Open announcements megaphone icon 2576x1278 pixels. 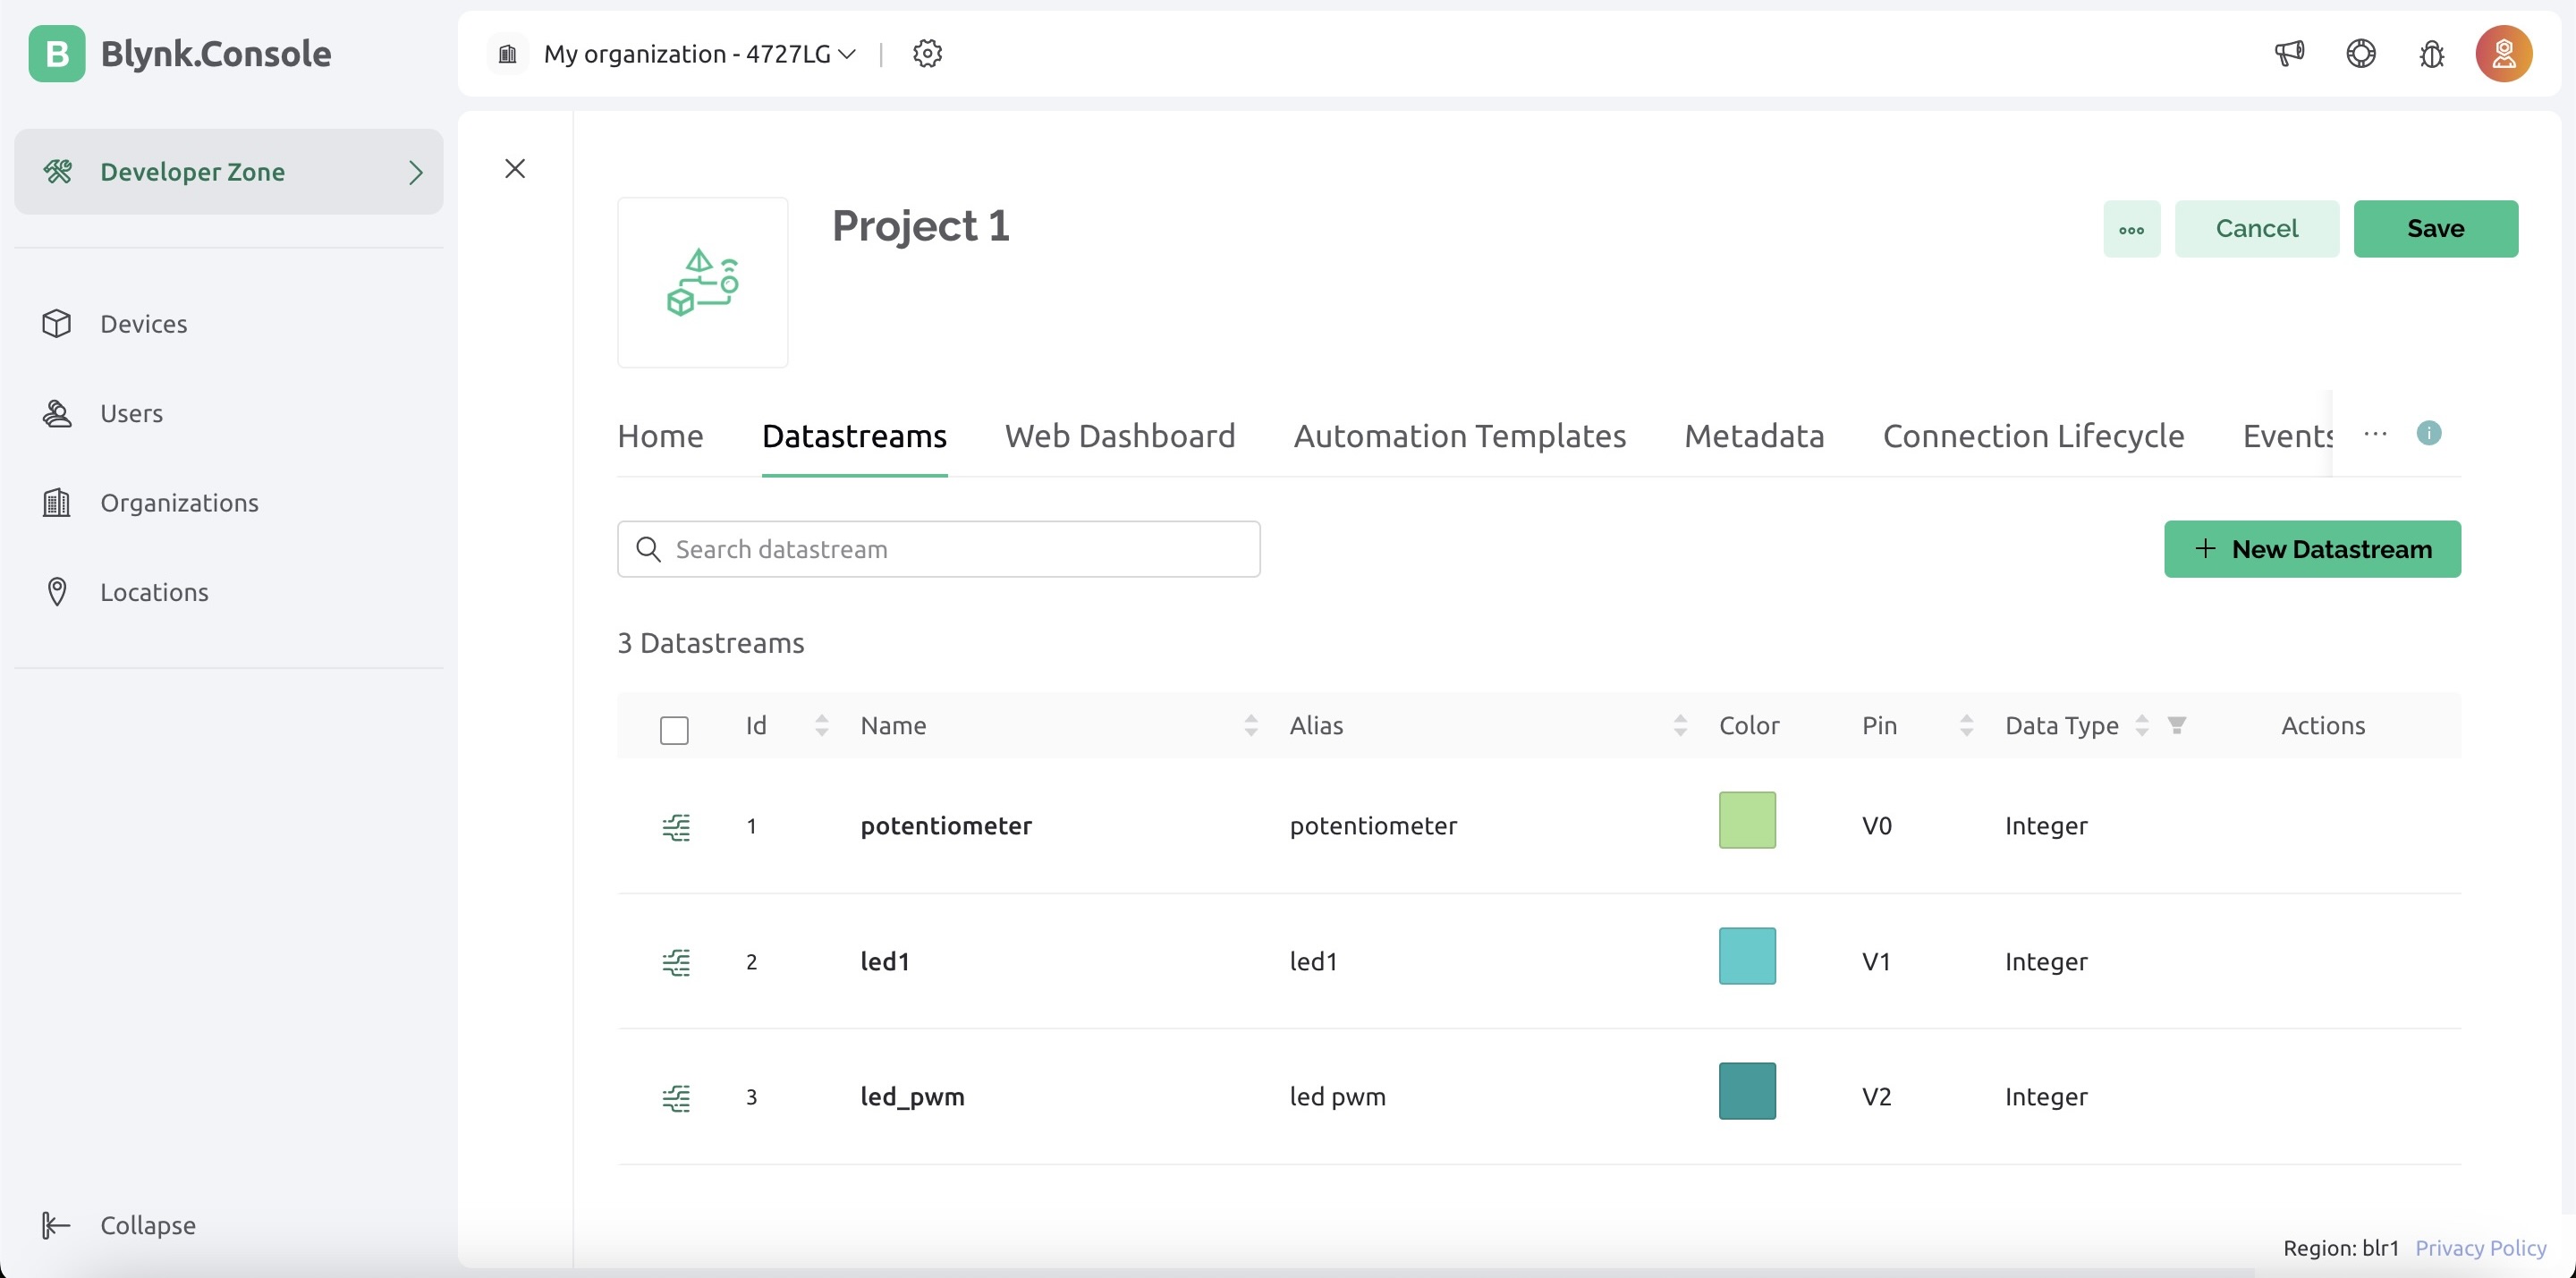click(x=2289, y=53)
